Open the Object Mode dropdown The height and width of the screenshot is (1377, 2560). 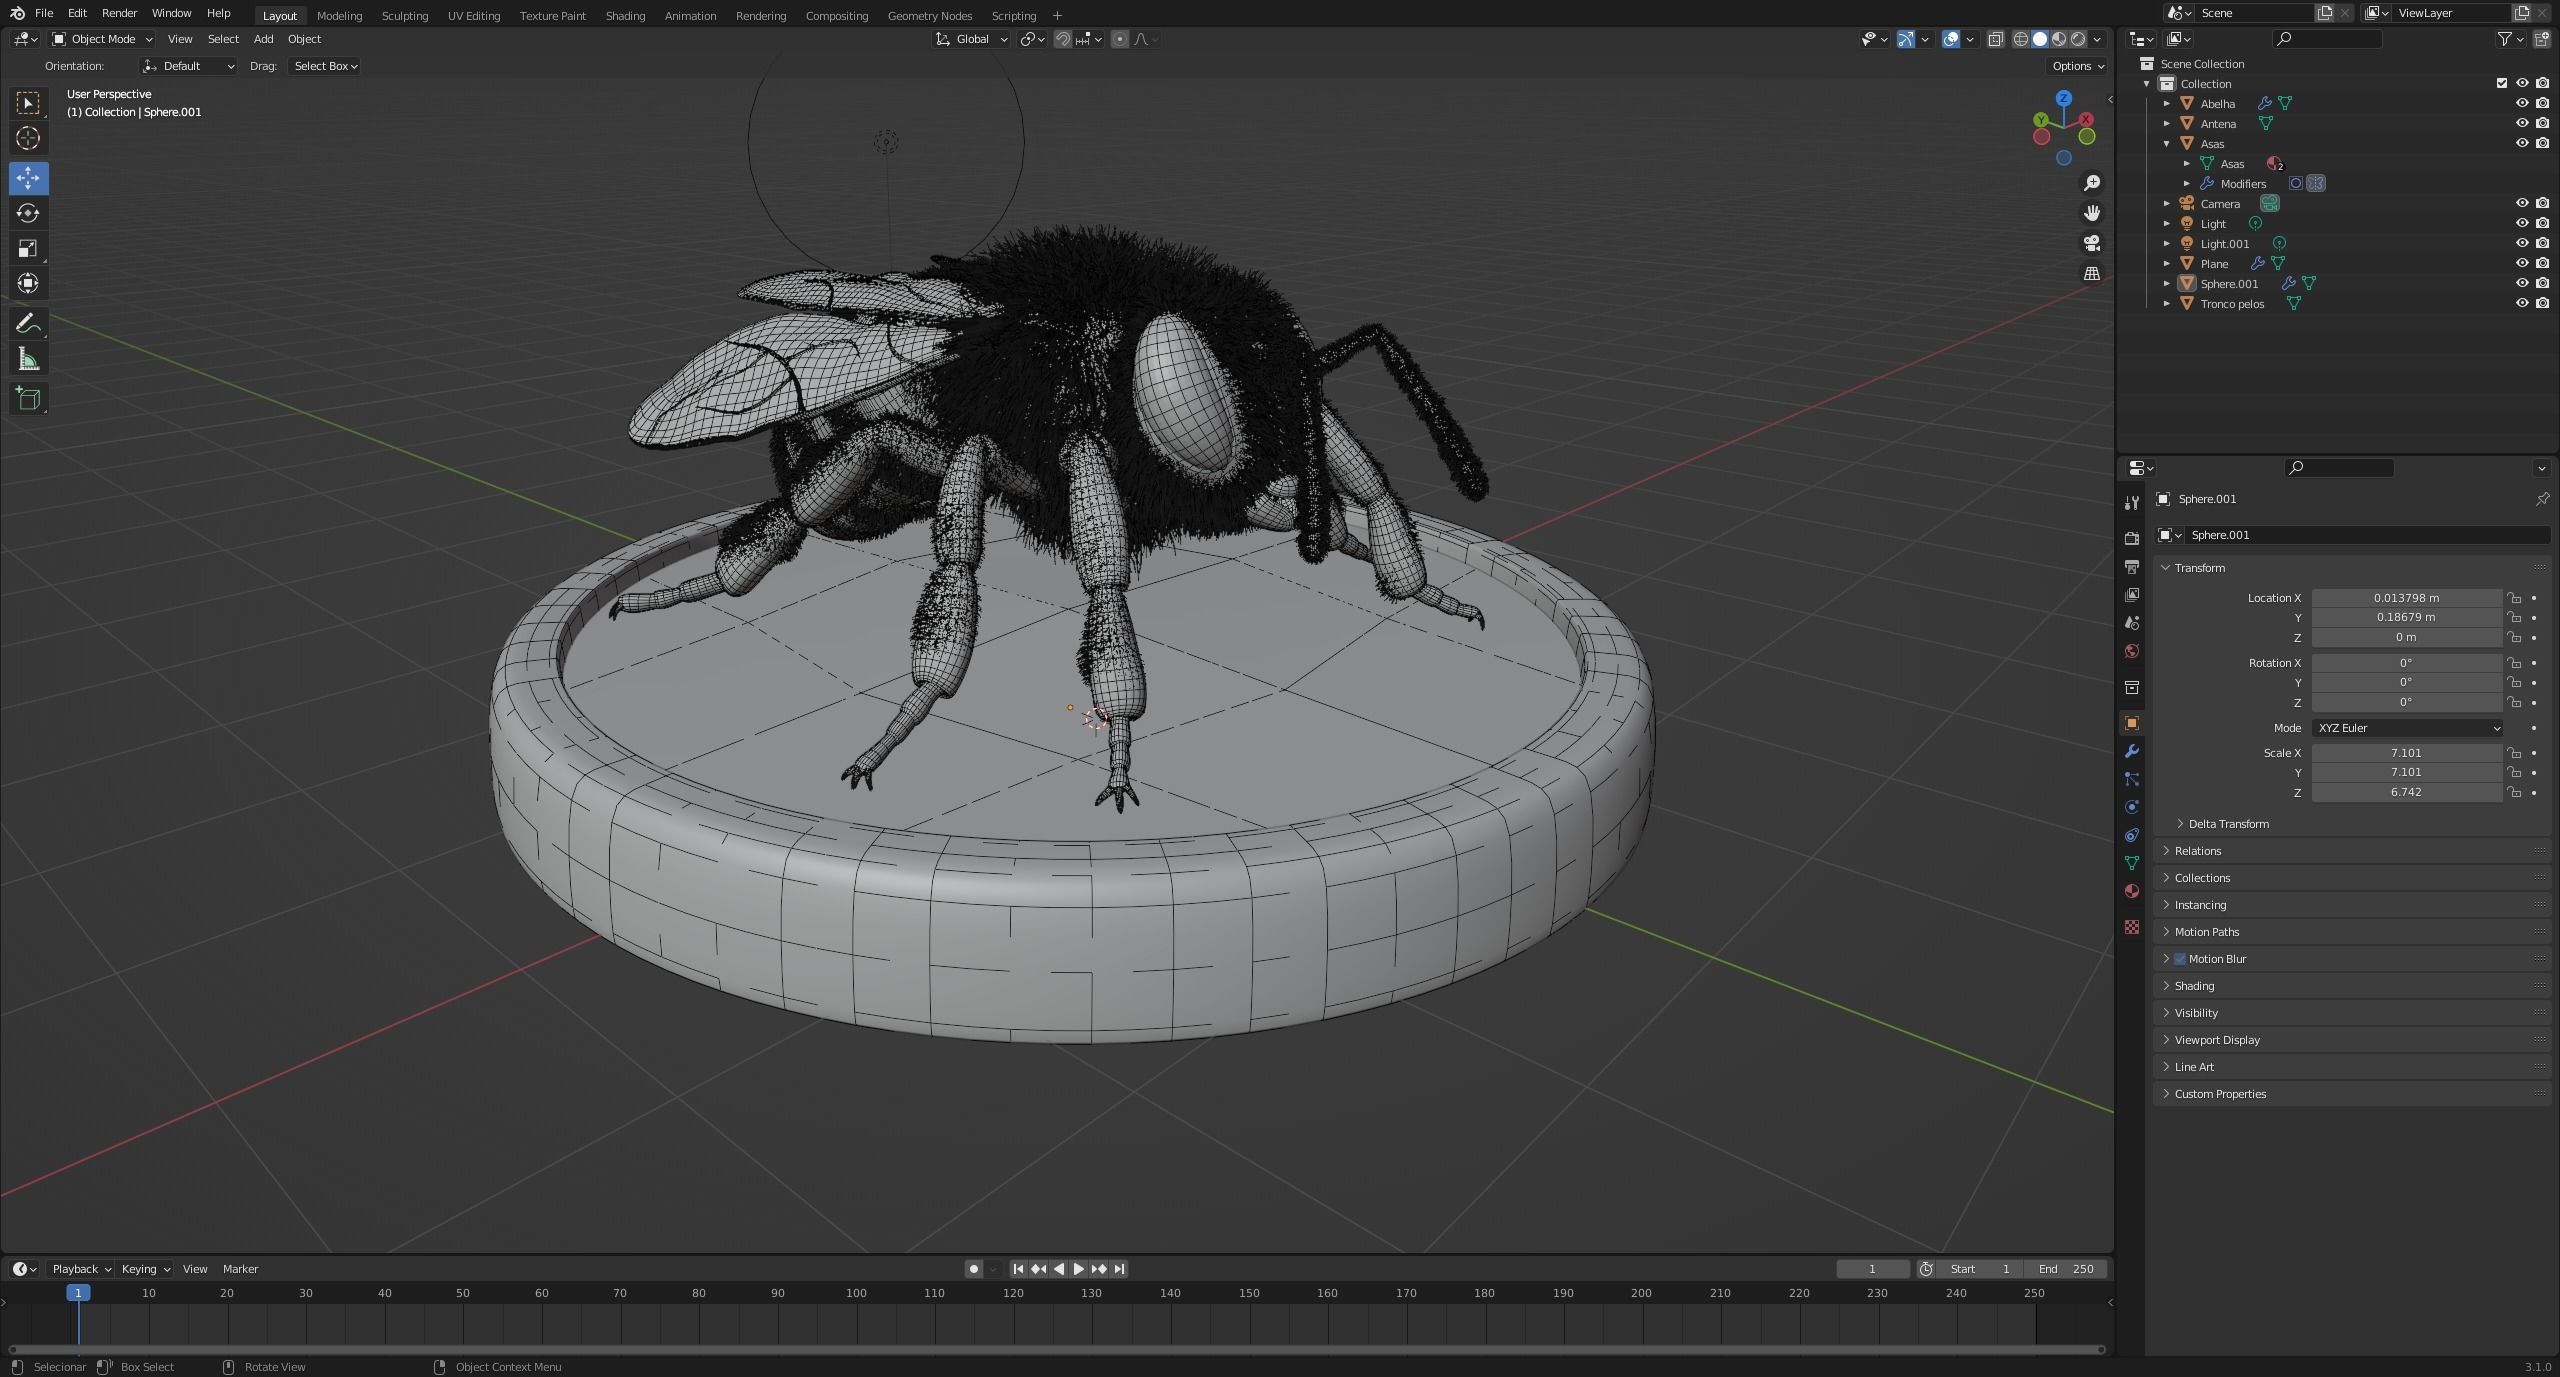click(x=102, y=39)
